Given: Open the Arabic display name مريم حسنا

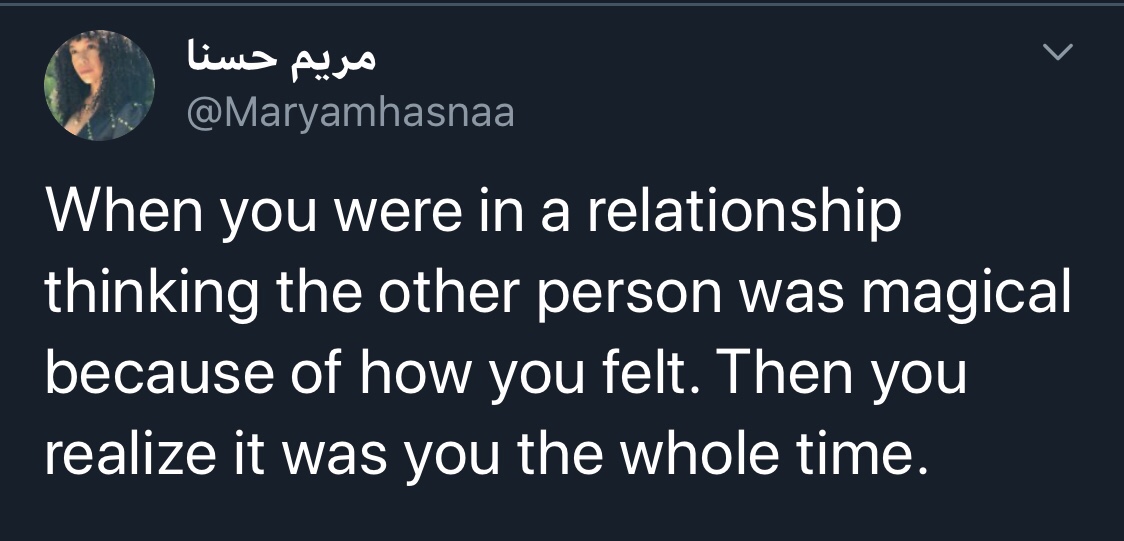Looking at the screenshot, I should (x=281, y=59).
